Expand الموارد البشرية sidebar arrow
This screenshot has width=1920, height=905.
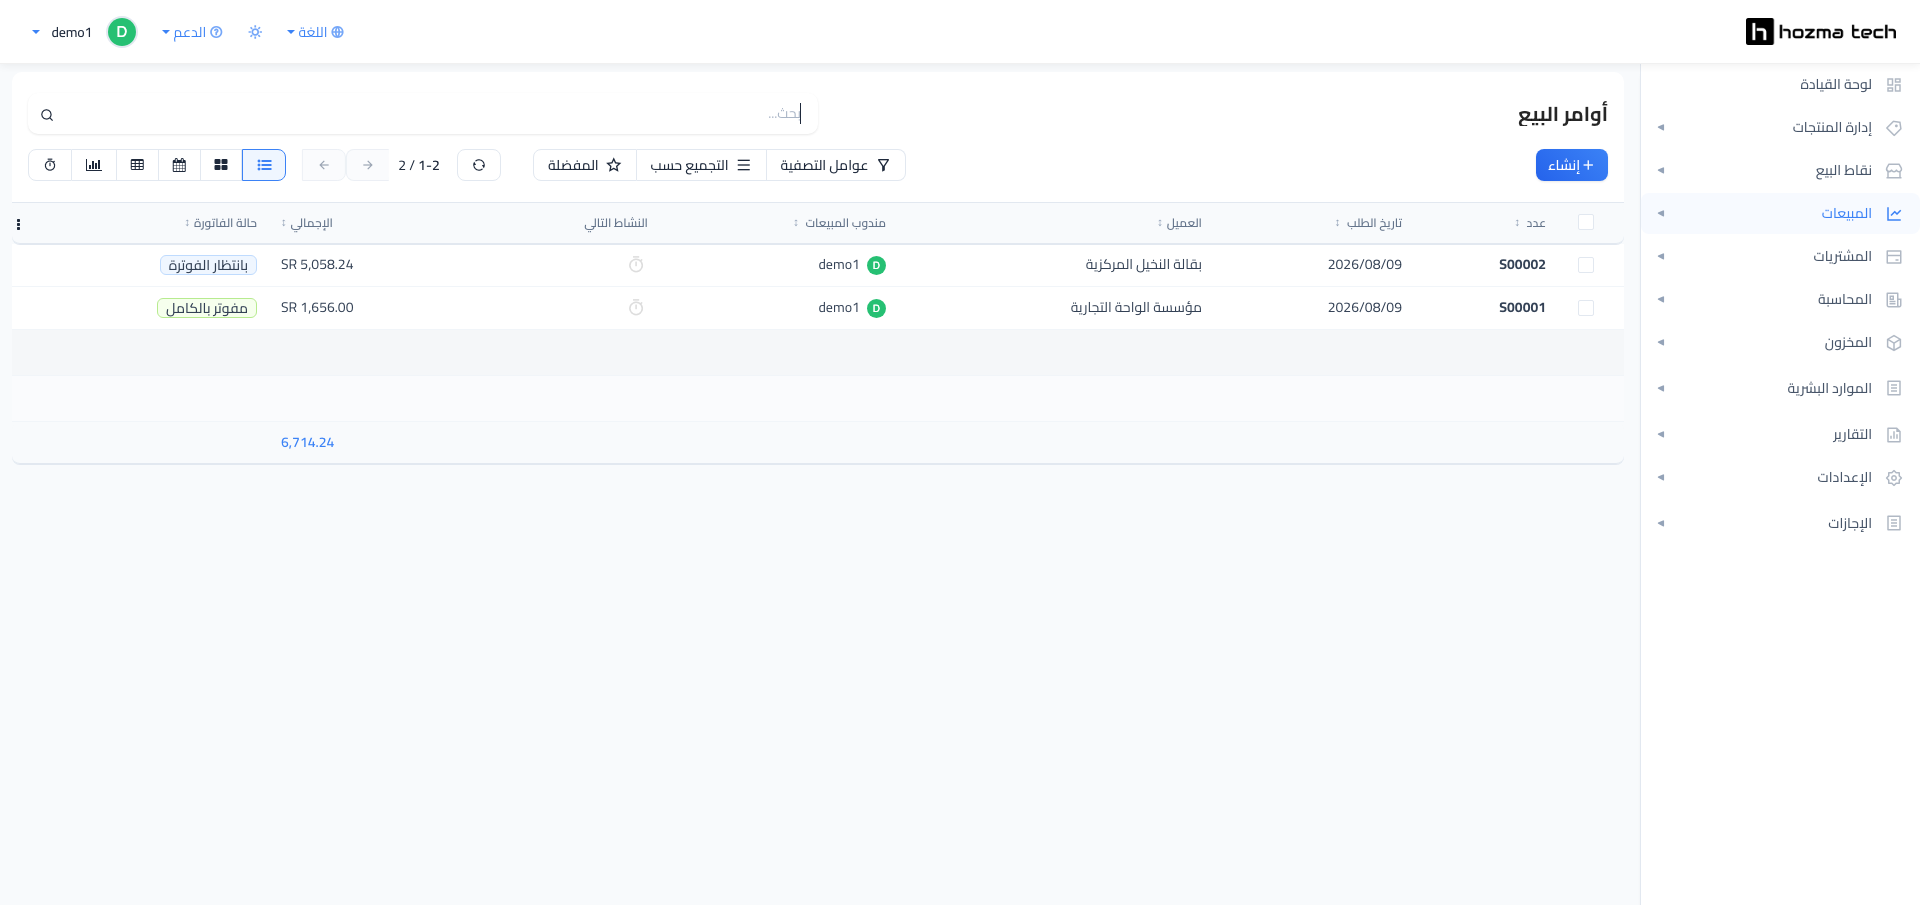click(1661, 389)
